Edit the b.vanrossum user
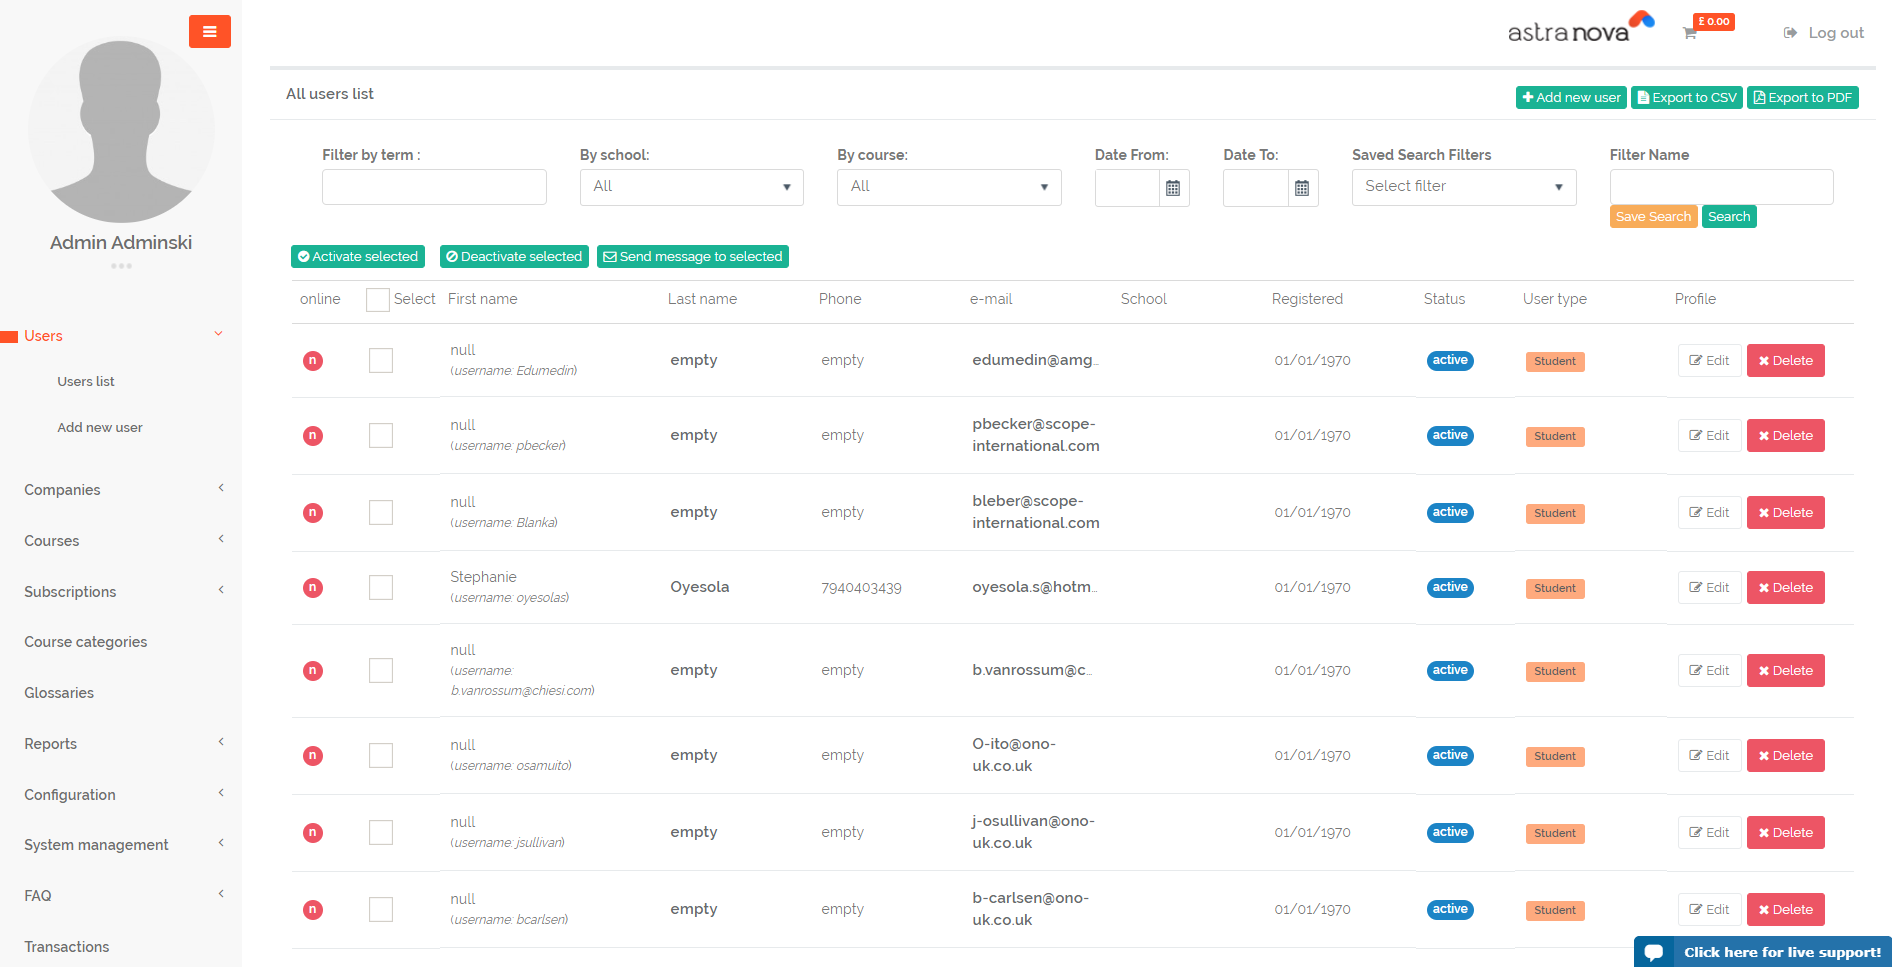The image size is (1899, 967). point(1710,671)
